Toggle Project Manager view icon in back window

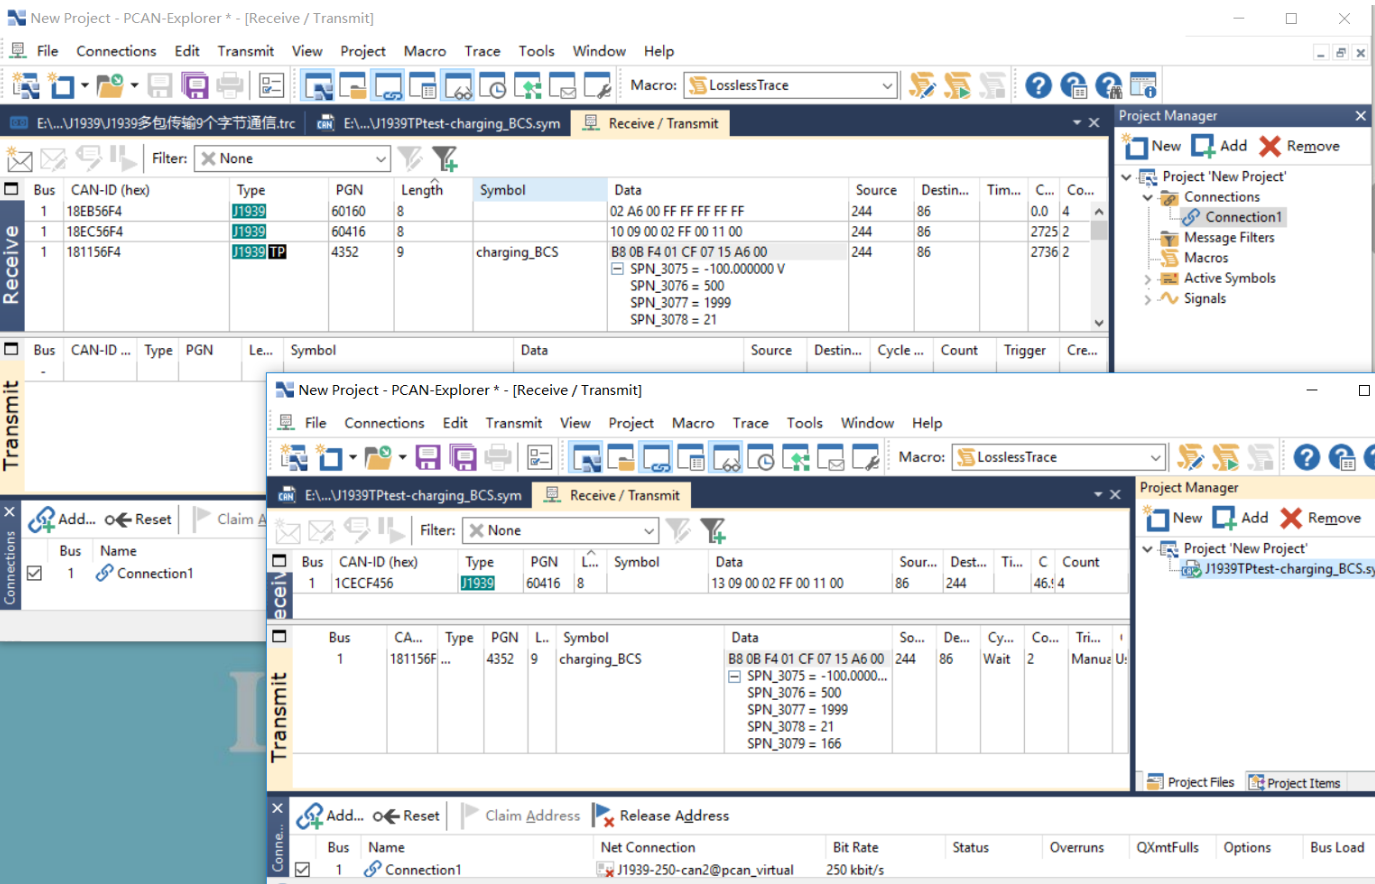pos(319,85)
